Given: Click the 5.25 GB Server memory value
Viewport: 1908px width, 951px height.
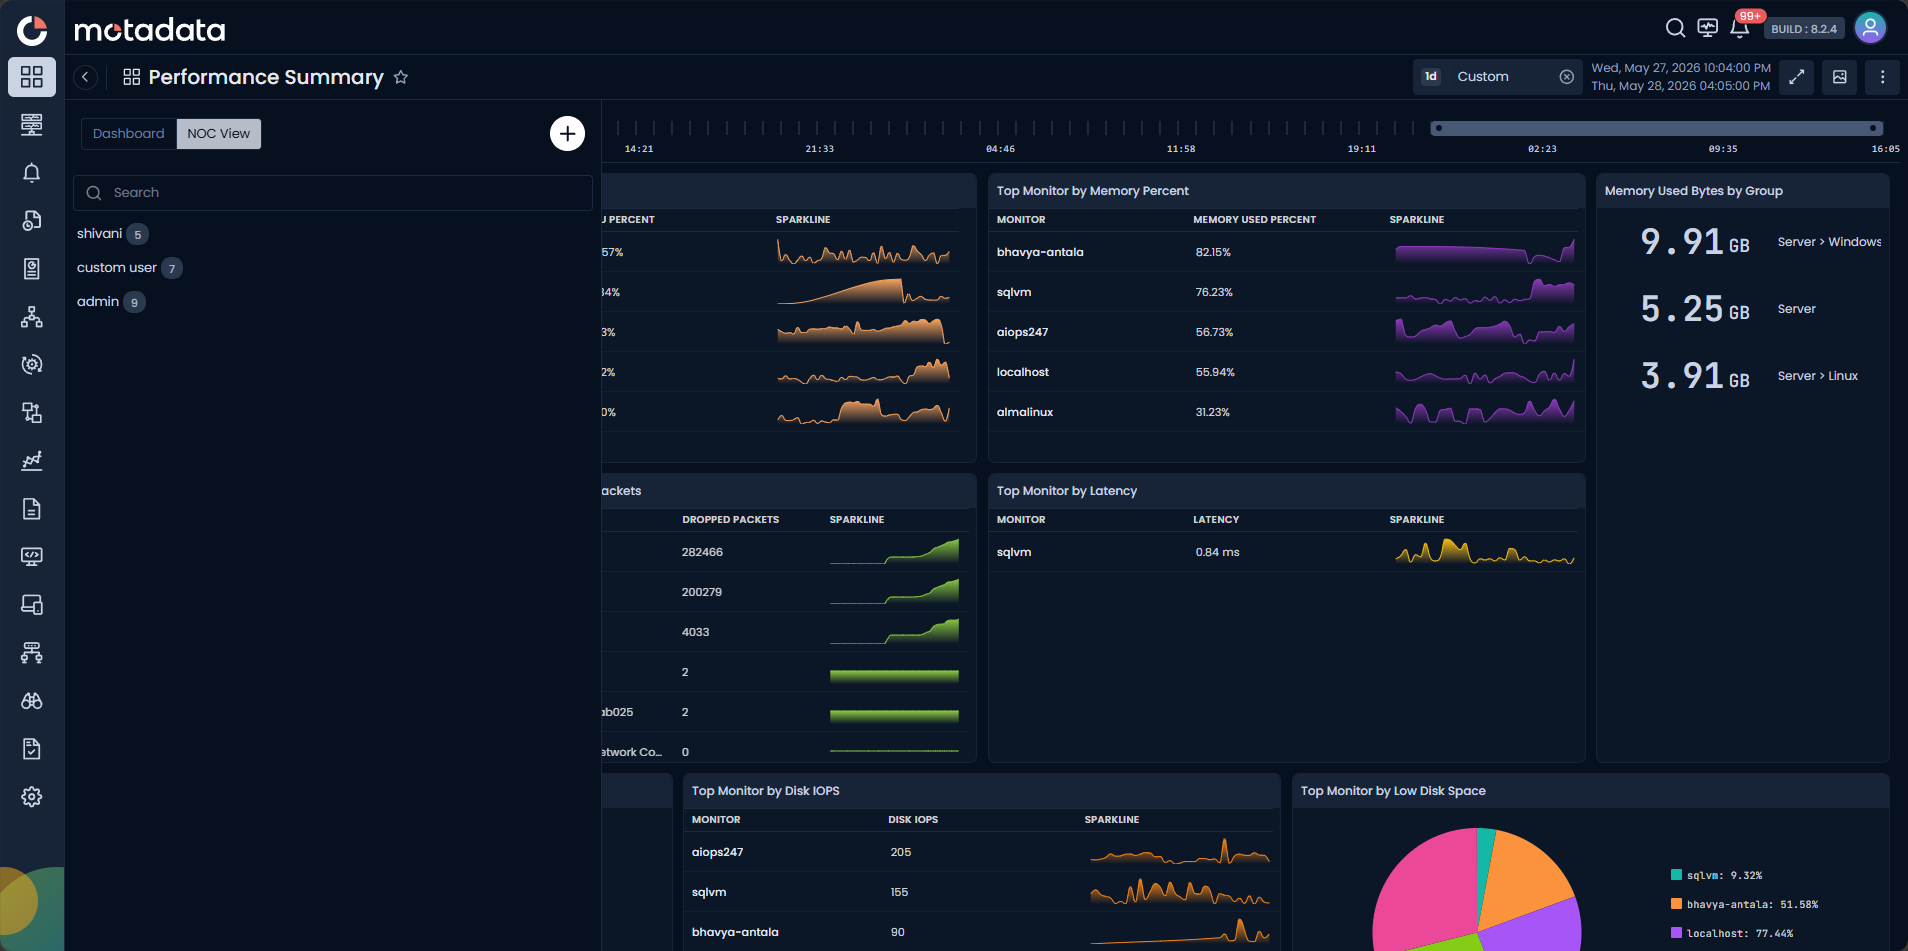Looking at the screenshot, I should click(1695, 309).
